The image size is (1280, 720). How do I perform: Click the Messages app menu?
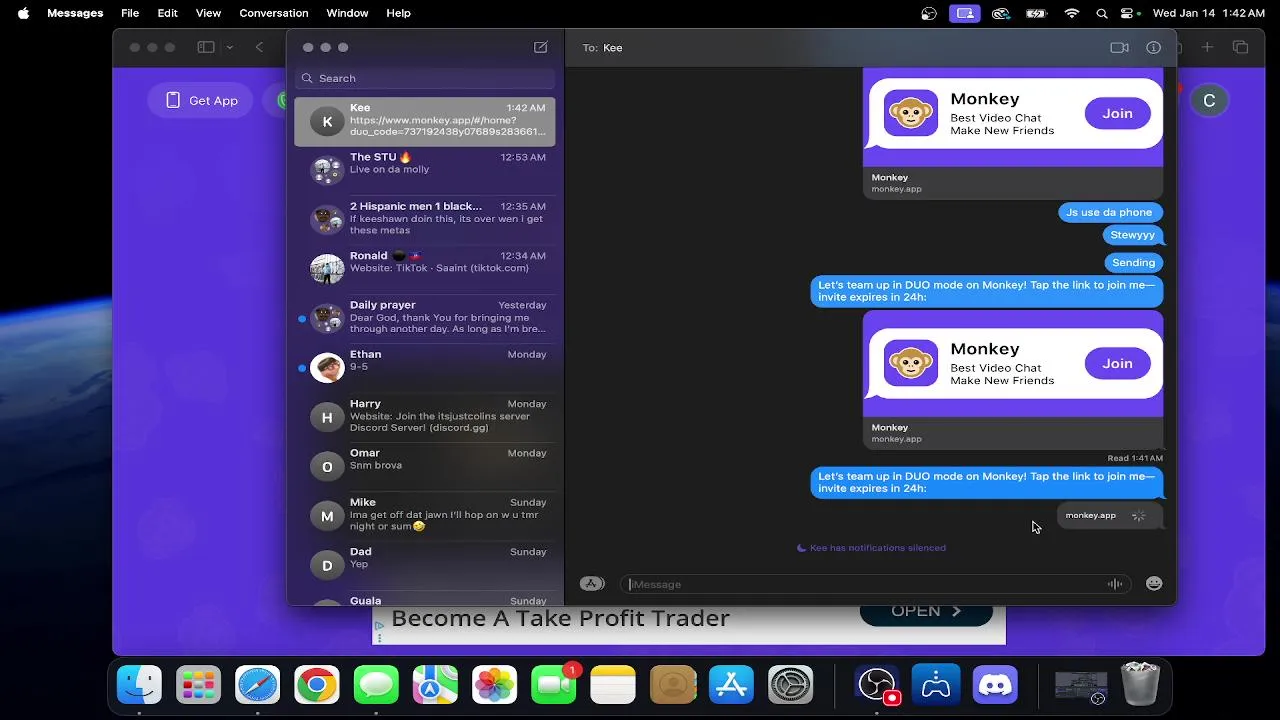(x=75, y=13)
